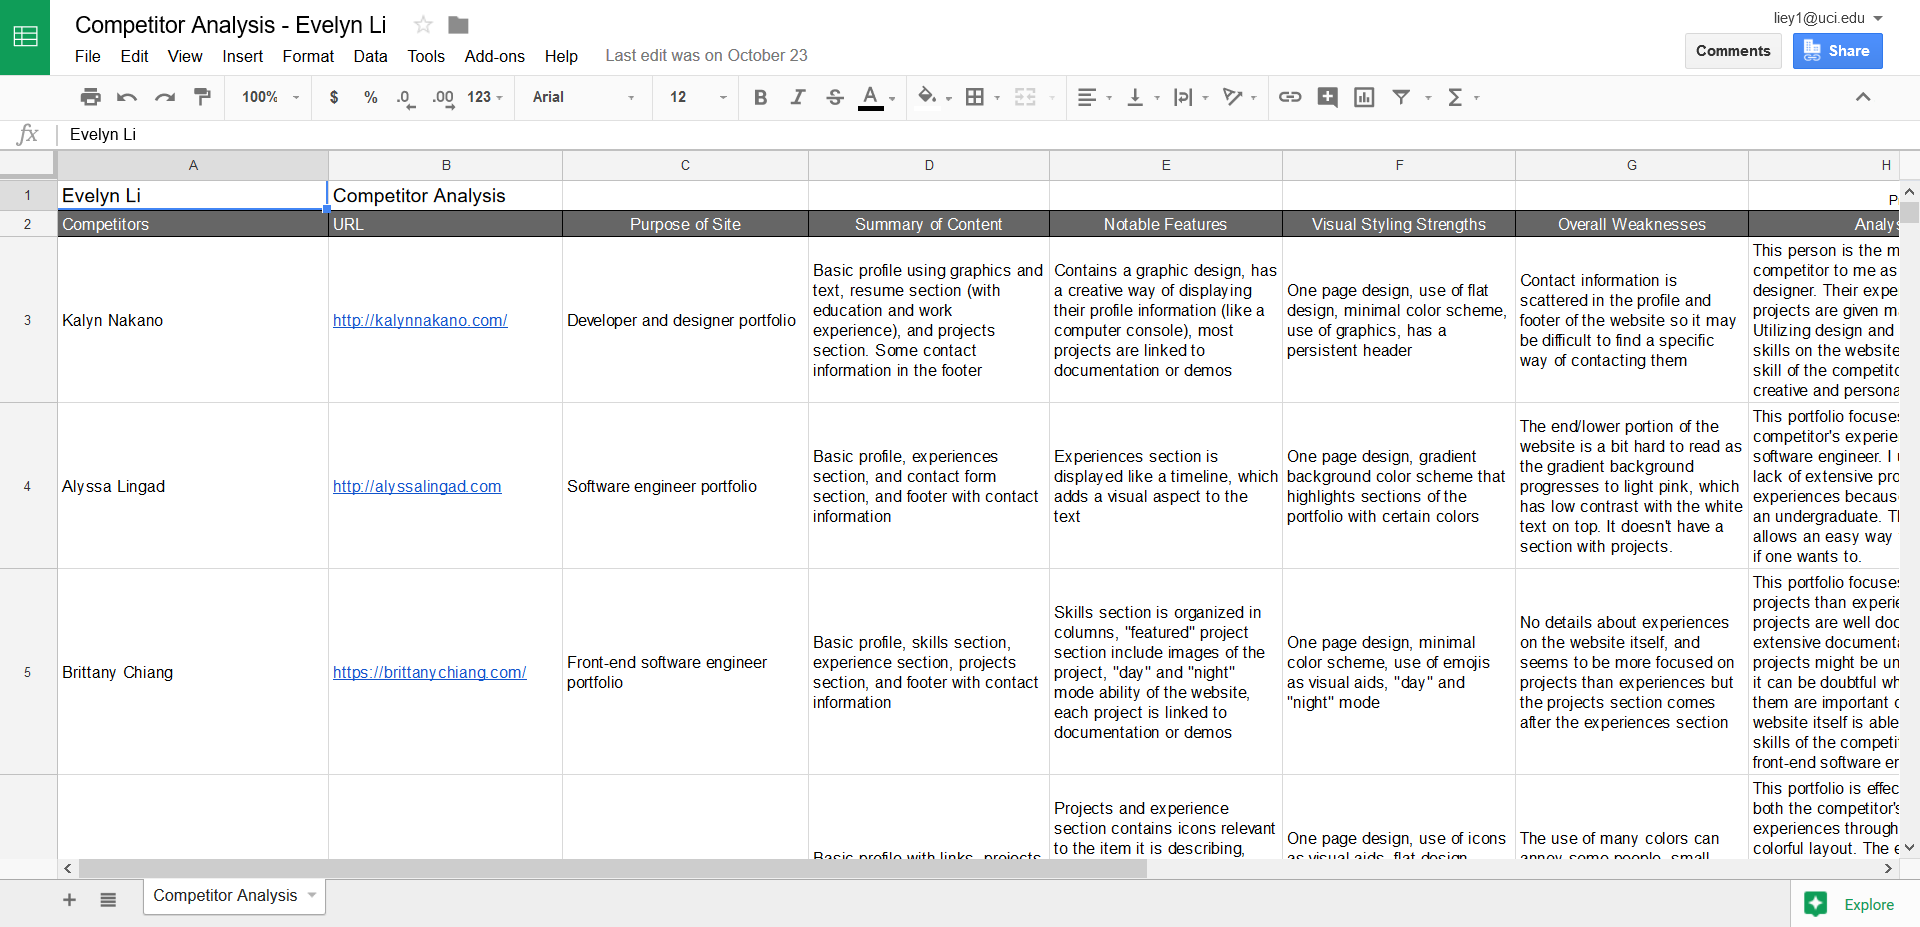Open the Data menu
This screenshot has height=927, width=1920.
pos(370,56)
